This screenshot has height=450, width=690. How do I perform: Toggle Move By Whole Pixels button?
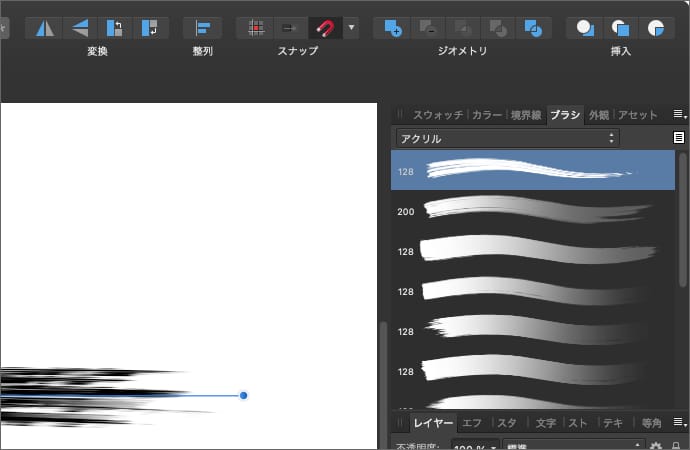click(289, 28)
